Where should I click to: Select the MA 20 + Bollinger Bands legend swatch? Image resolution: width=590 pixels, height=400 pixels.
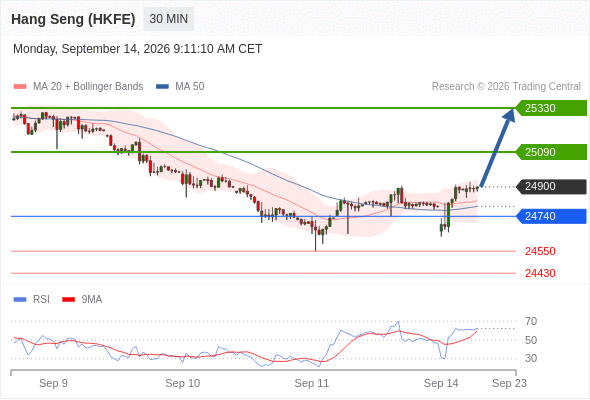(20, 87)
